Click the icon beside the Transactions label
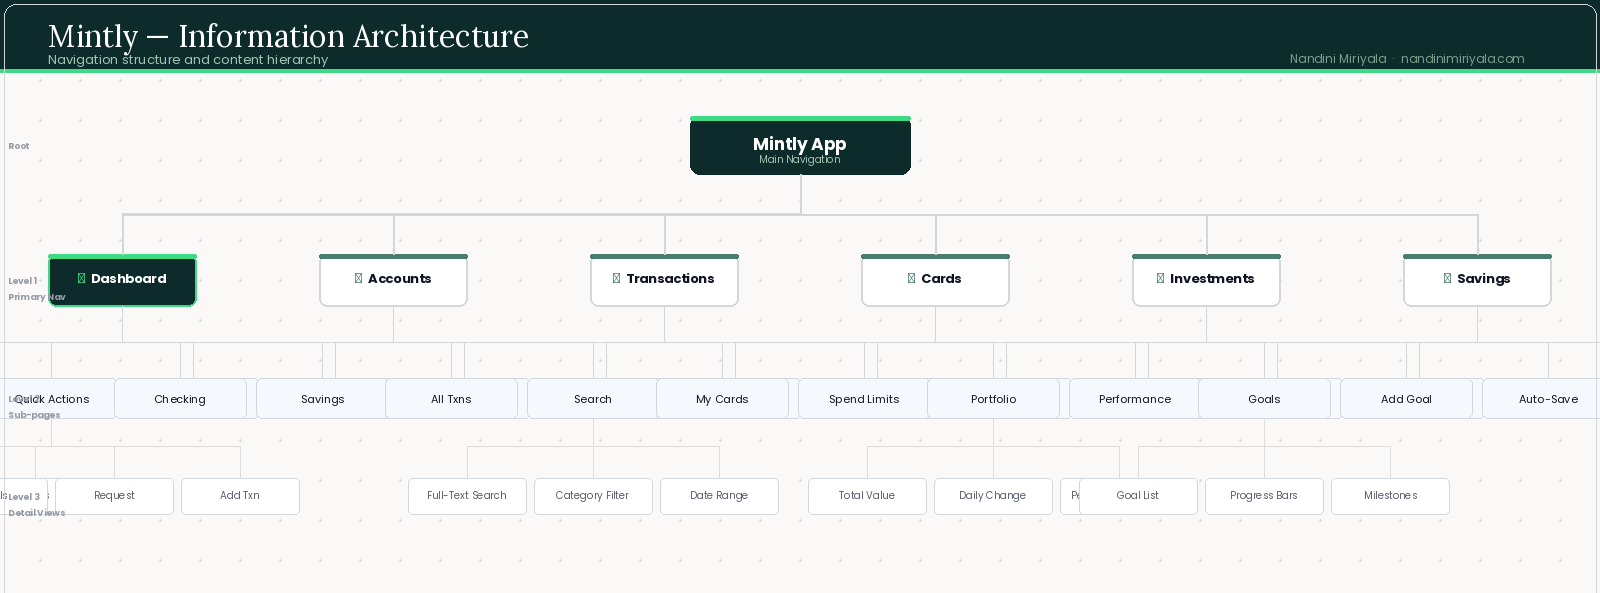The height and width of the screenshot is (593, 1600). (616, 279)
